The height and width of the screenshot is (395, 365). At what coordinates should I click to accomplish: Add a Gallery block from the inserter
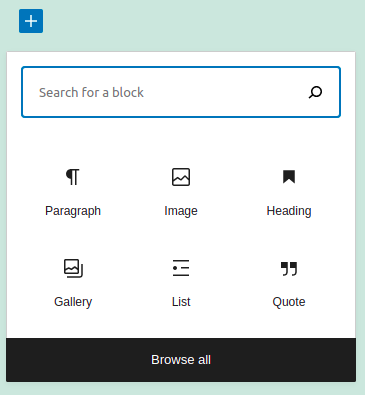73,283
